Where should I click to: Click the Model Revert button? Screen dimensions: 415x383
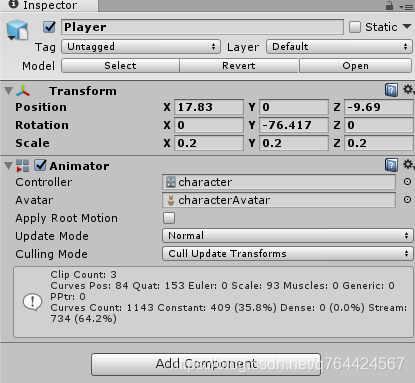[x=239, y=66]
